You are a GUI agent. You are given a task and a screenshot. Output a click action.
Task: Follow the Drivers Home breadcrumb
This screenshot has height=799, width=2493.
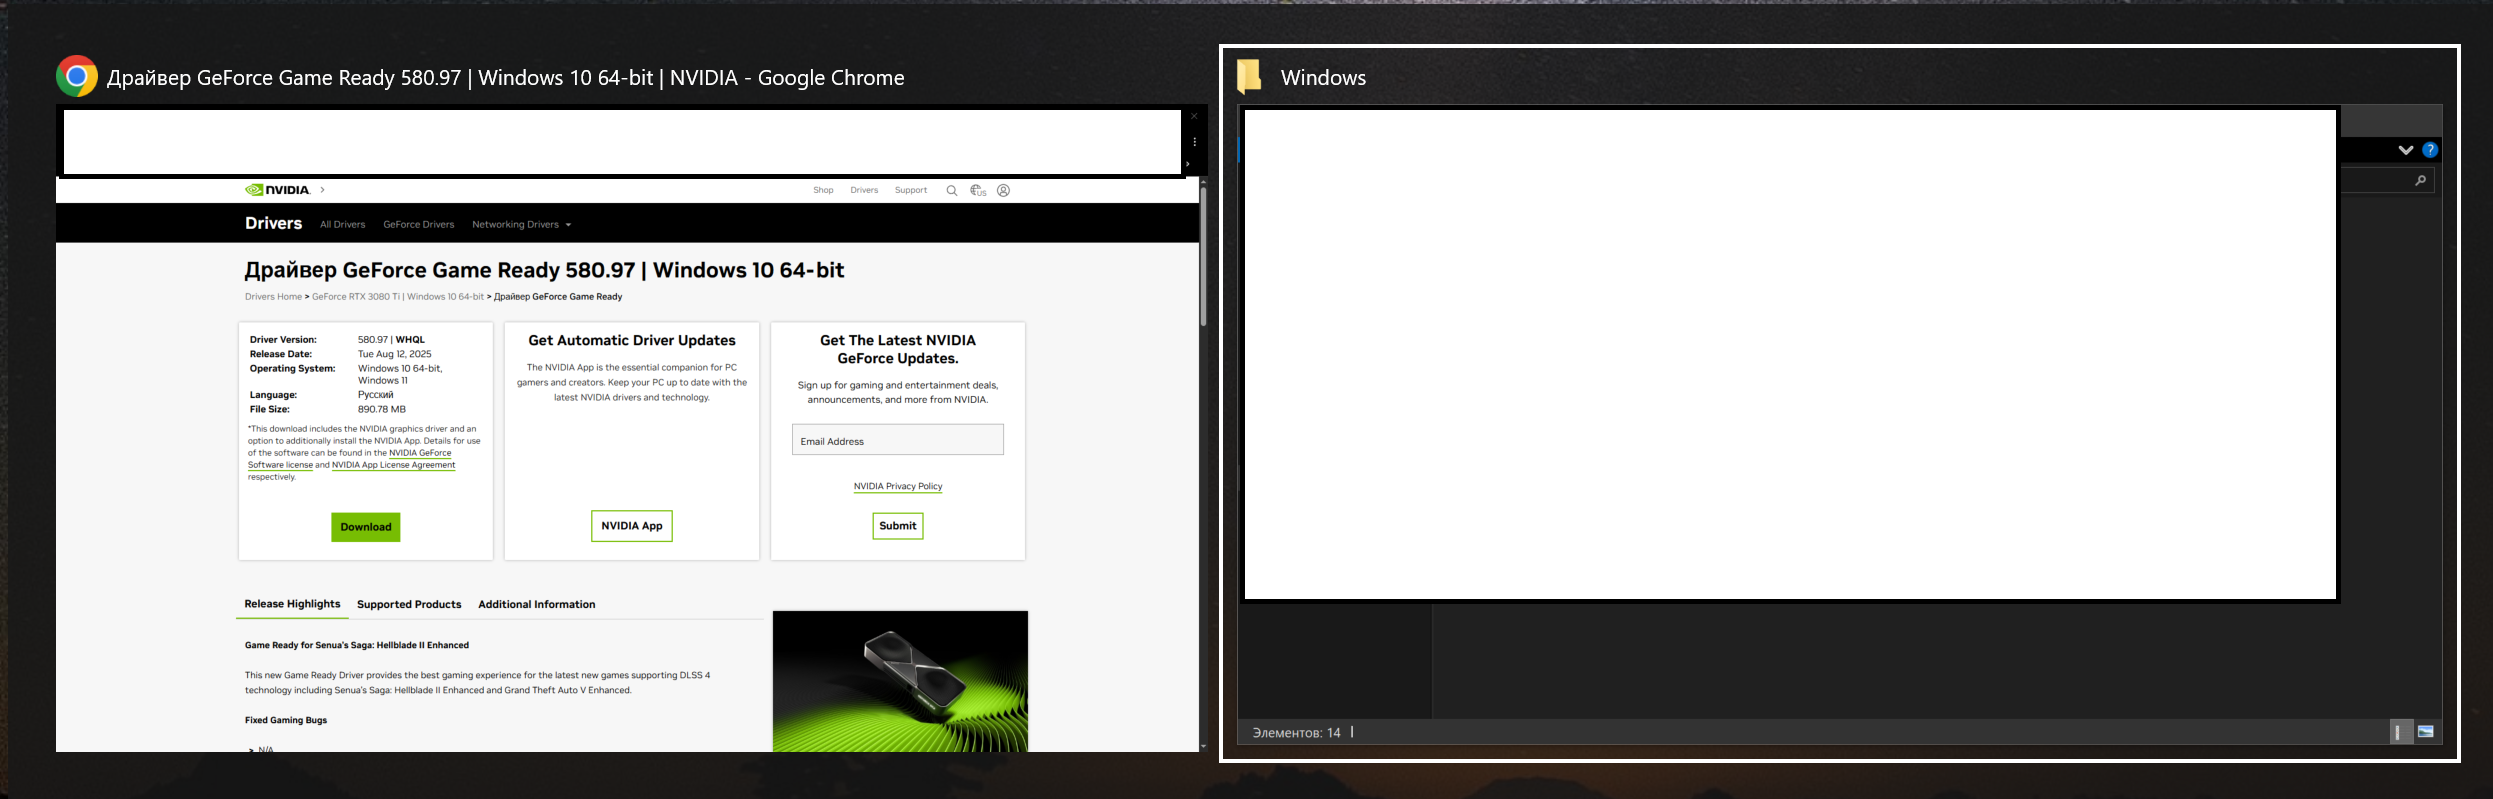click(x=273, y=297)
